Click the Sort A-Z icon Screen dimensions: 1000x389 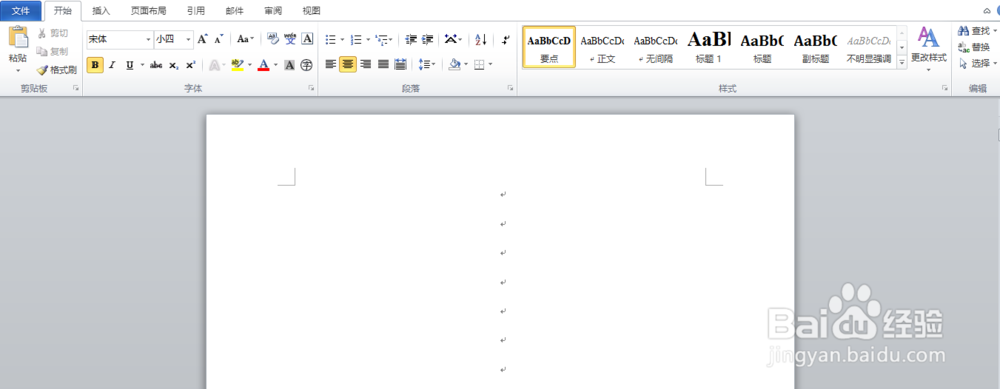tap(481, 40)
